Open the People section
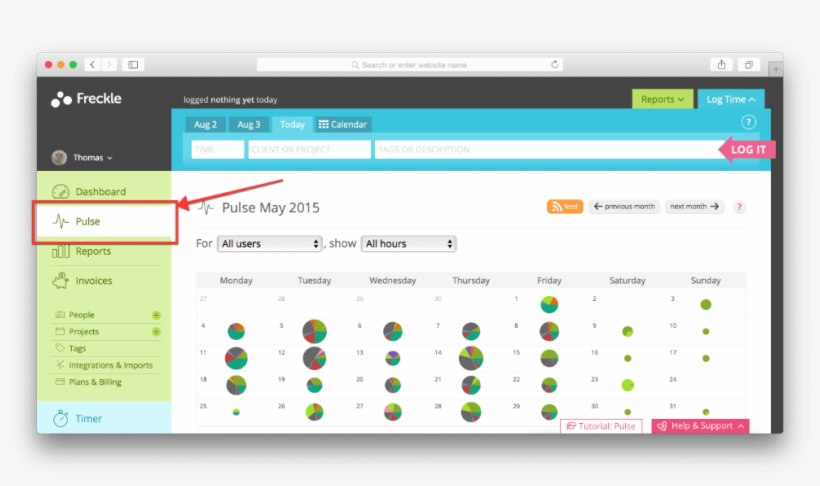 pos(82,315)
